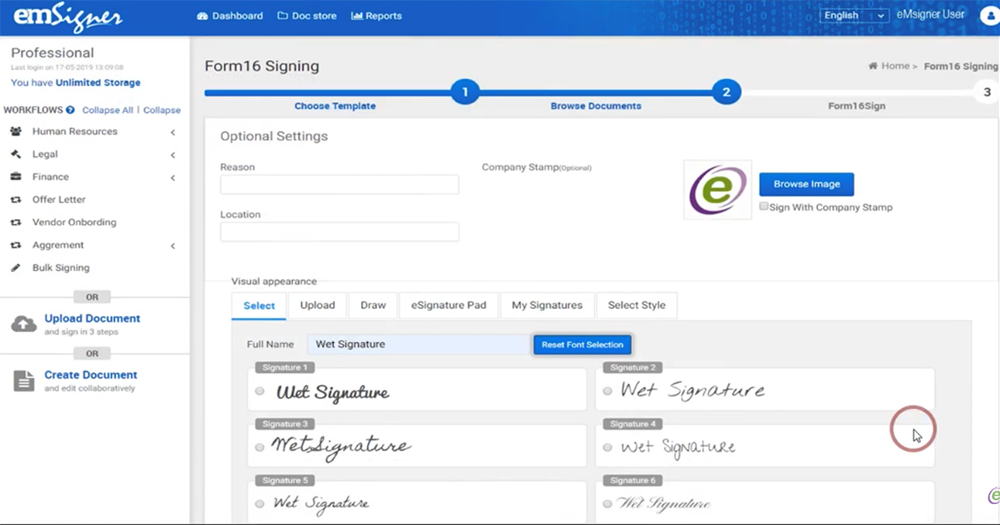The image size is (1000, 525).
Task: Click the Home breadcrumb icon
Action: (x=874, y=66)
